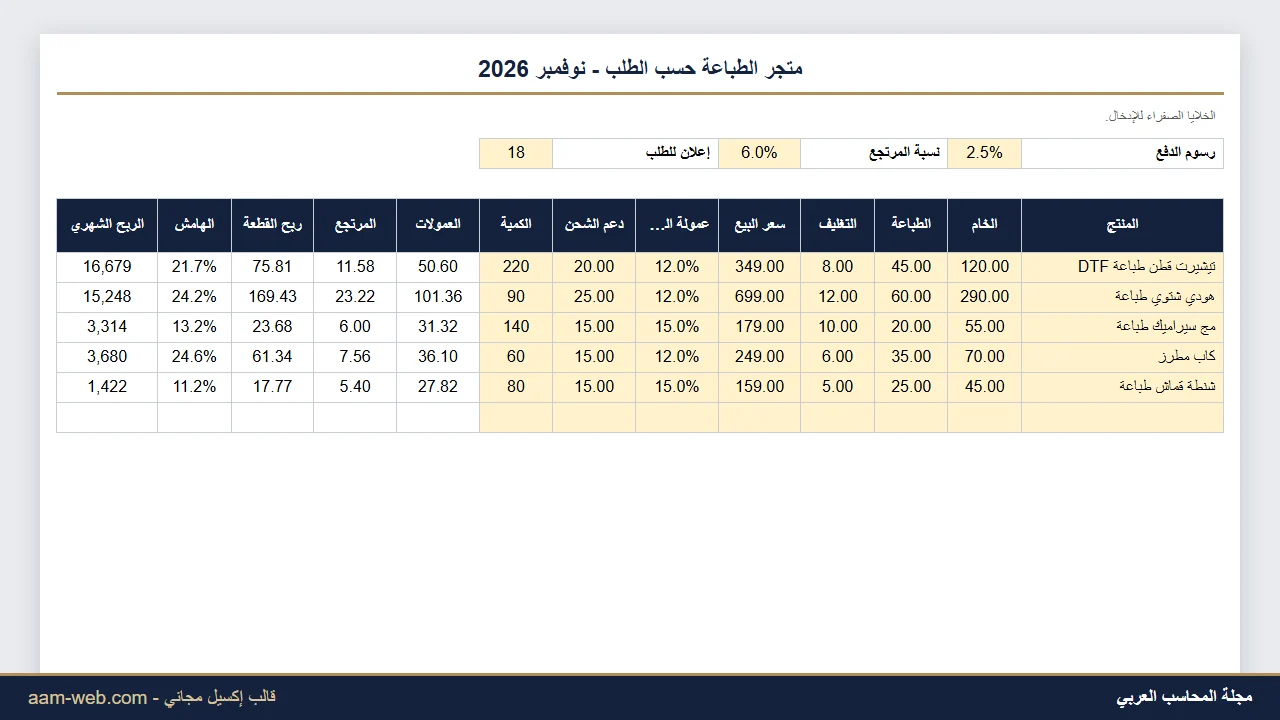
Task: Select packaging cost cell 10.00
Action: 837,327
